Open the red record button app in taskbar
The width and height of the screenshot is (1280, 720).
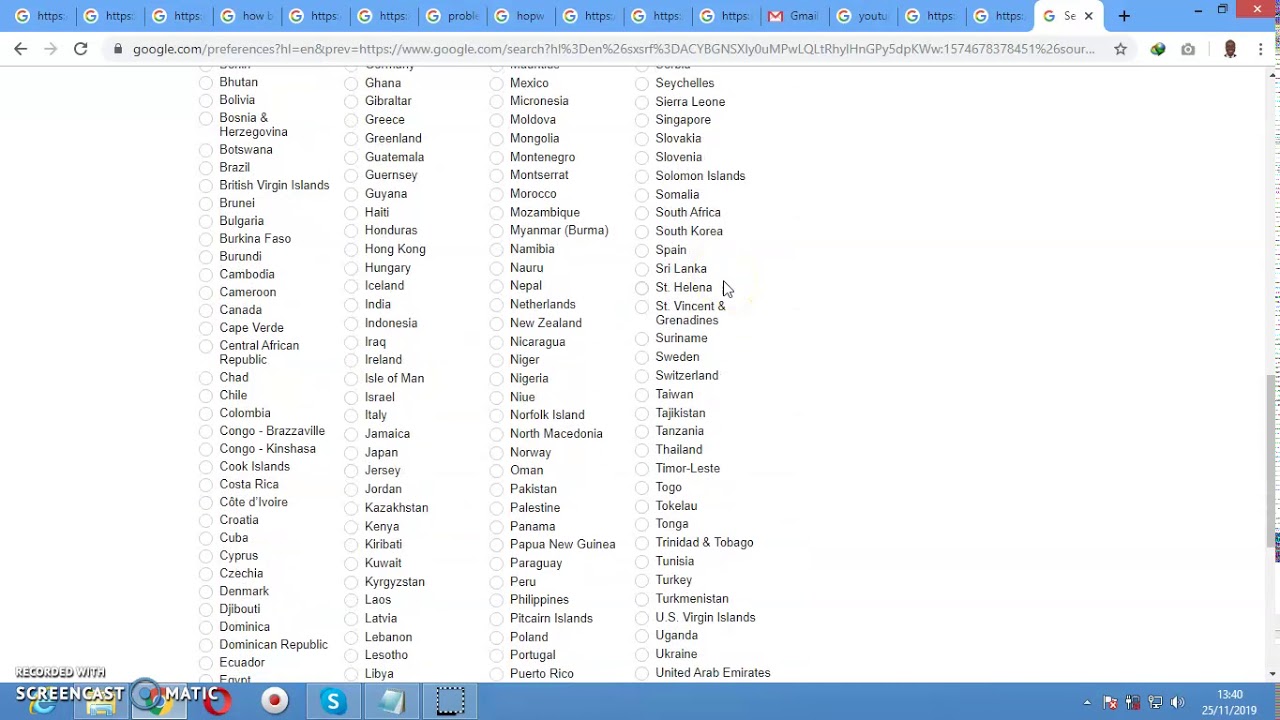tap(274, 701)
